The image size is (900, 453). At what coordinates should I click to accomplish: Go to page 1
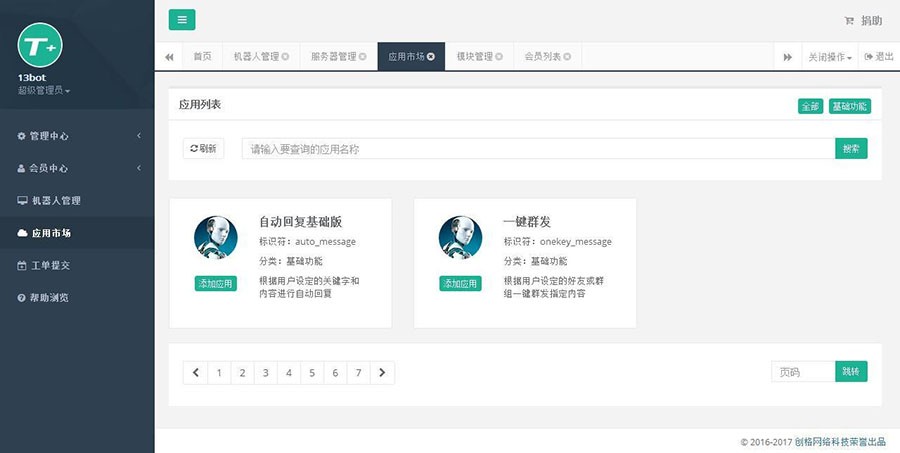(219, 373)
